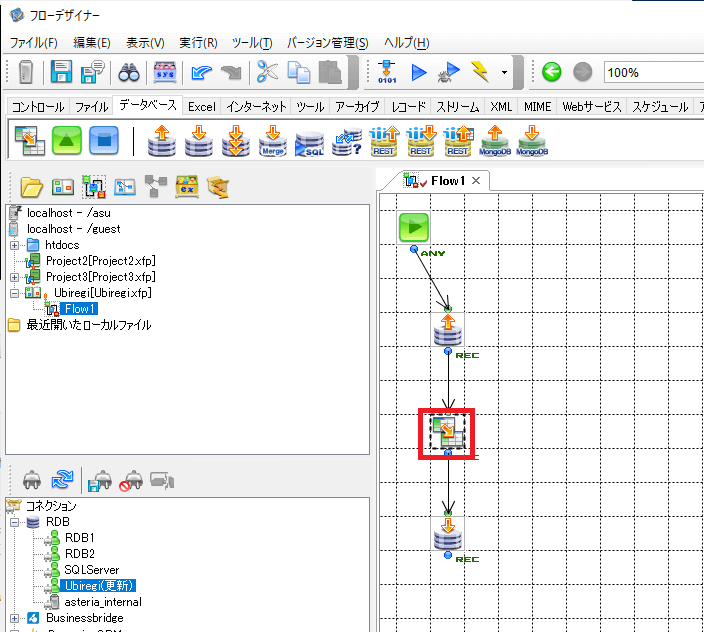The height and width of the screenshot is (632, 704).
Task: Select Project2[Project2.xfp] in tree
Action: pos(101,261)
